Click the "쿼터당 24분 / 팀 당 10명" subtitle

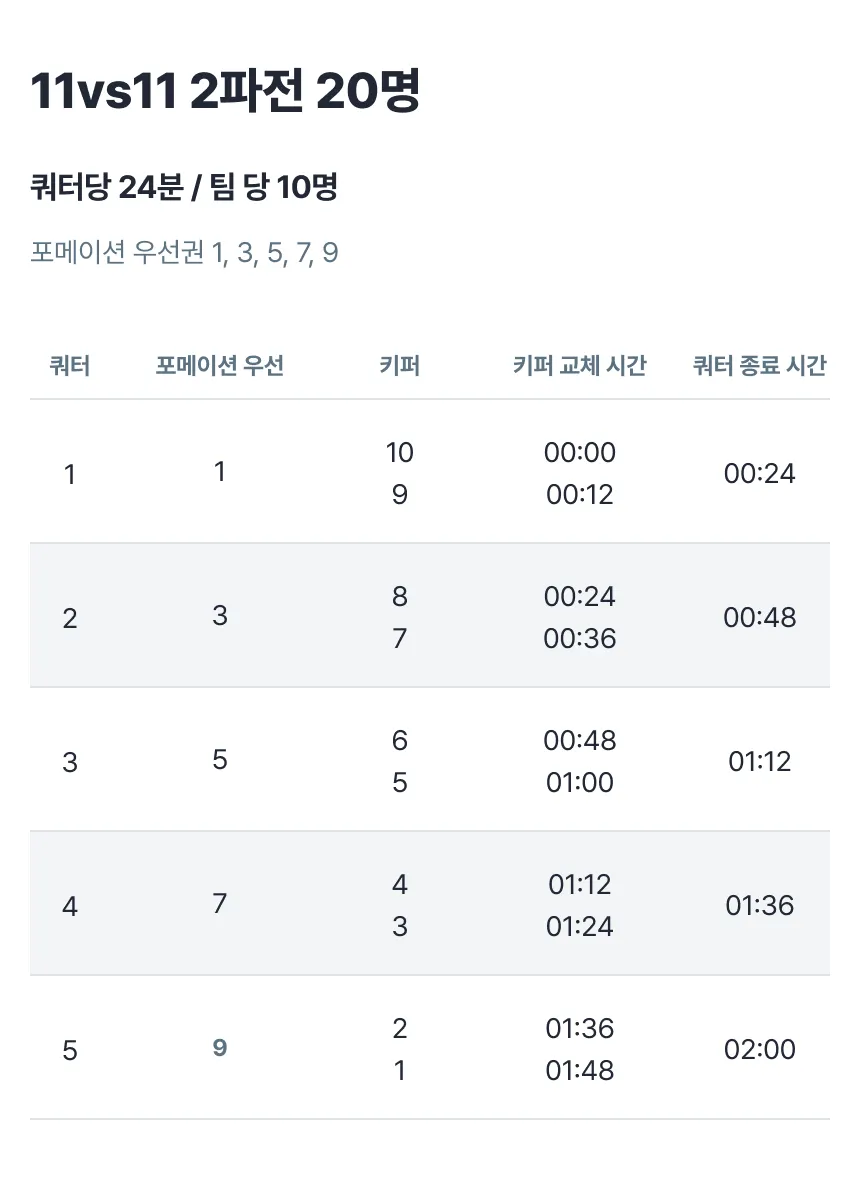tap(184, 187)
